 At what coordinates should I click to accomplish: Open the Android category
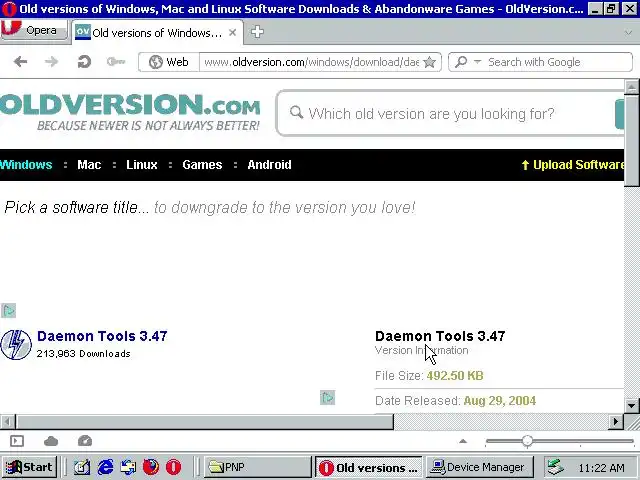(269, 165)
